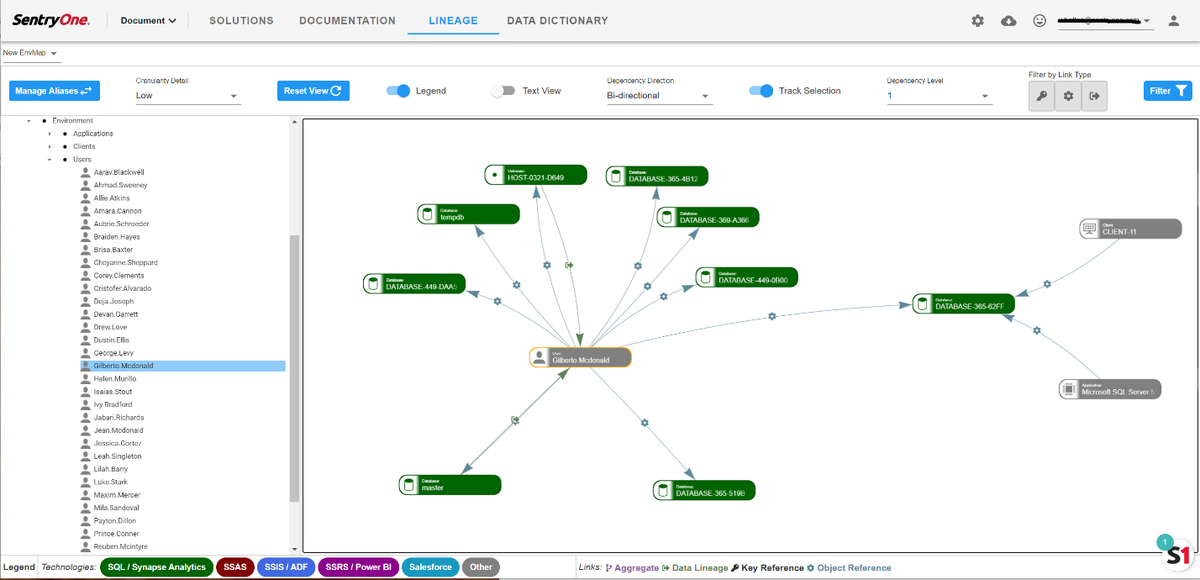Click the Manage Aliases button
Viewport: 1200px width, 580px height.
click(x=54, y=91)
